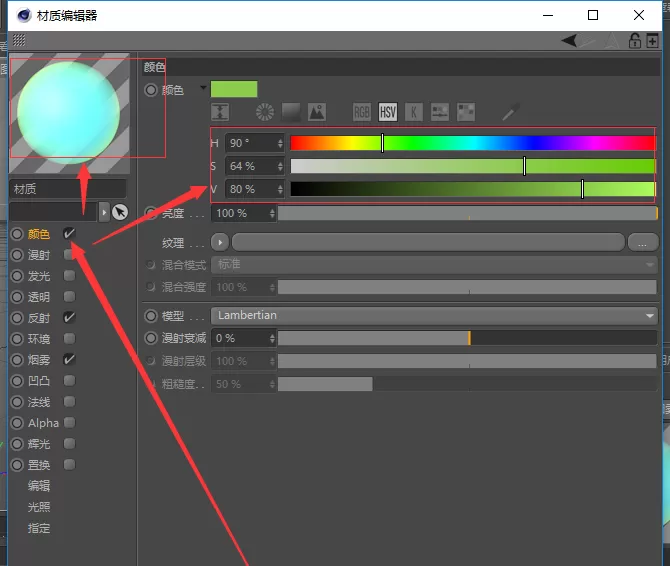Click the color wheel mode icon
The width and height of the screenshot is (670, 566).
click(265, 112)
